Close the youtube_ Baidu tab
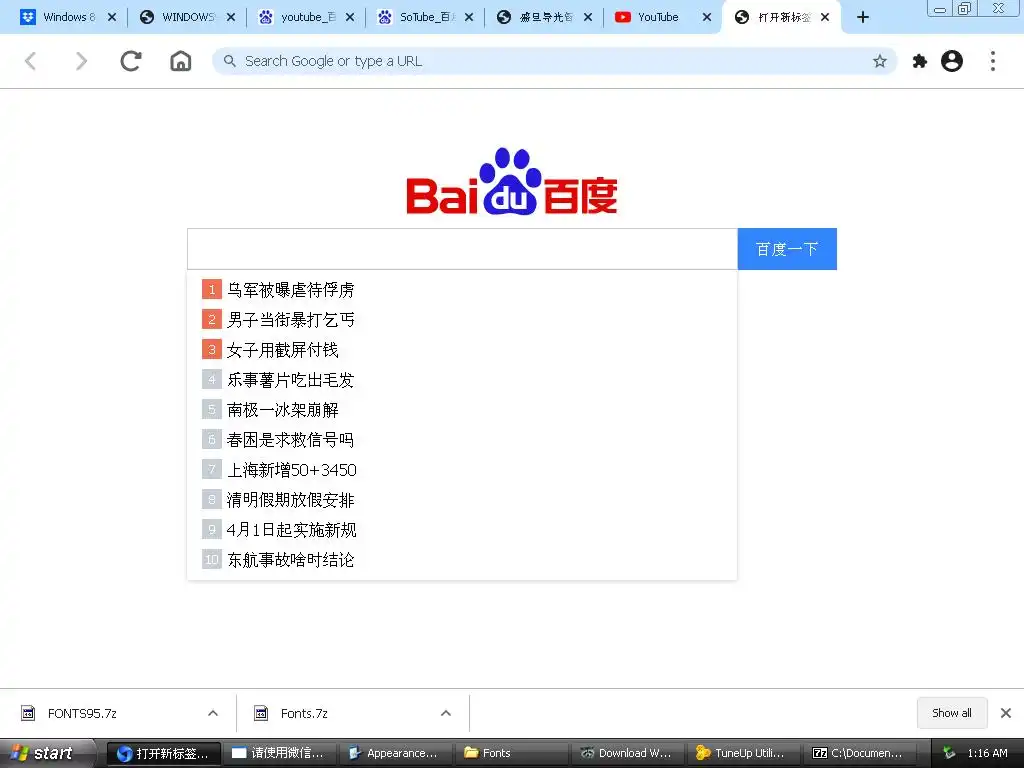This screenshot has width=1024, height=768. pos(350,18)
